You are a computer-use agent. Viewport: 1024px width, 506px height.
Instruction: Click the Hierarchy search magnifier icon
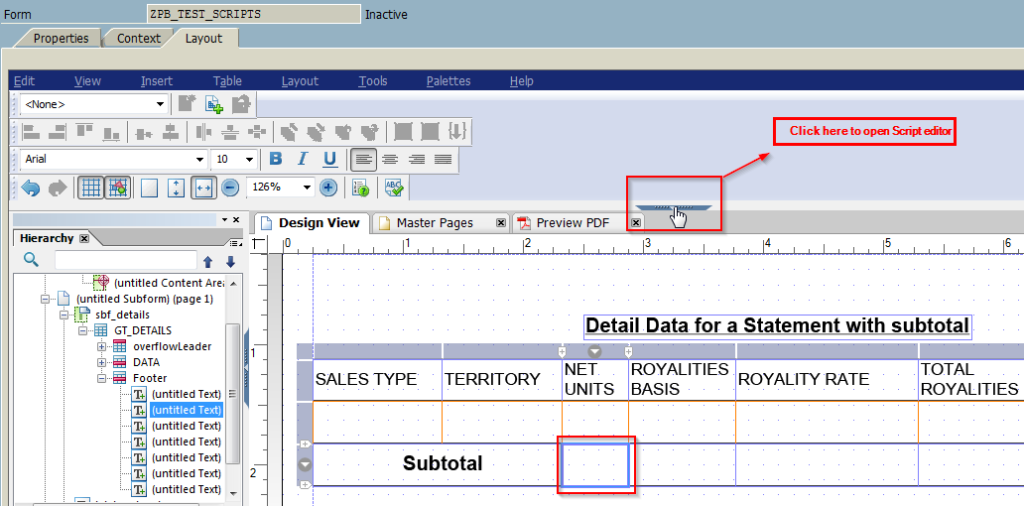point(31,260)
